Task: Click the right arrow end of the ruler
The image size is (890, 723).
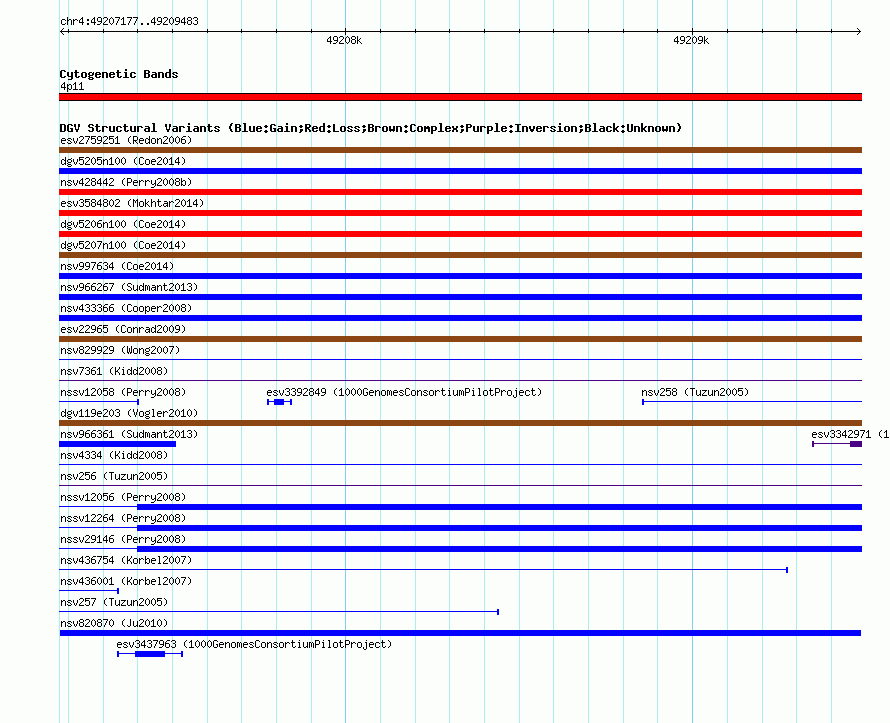Action: (858, 32)
